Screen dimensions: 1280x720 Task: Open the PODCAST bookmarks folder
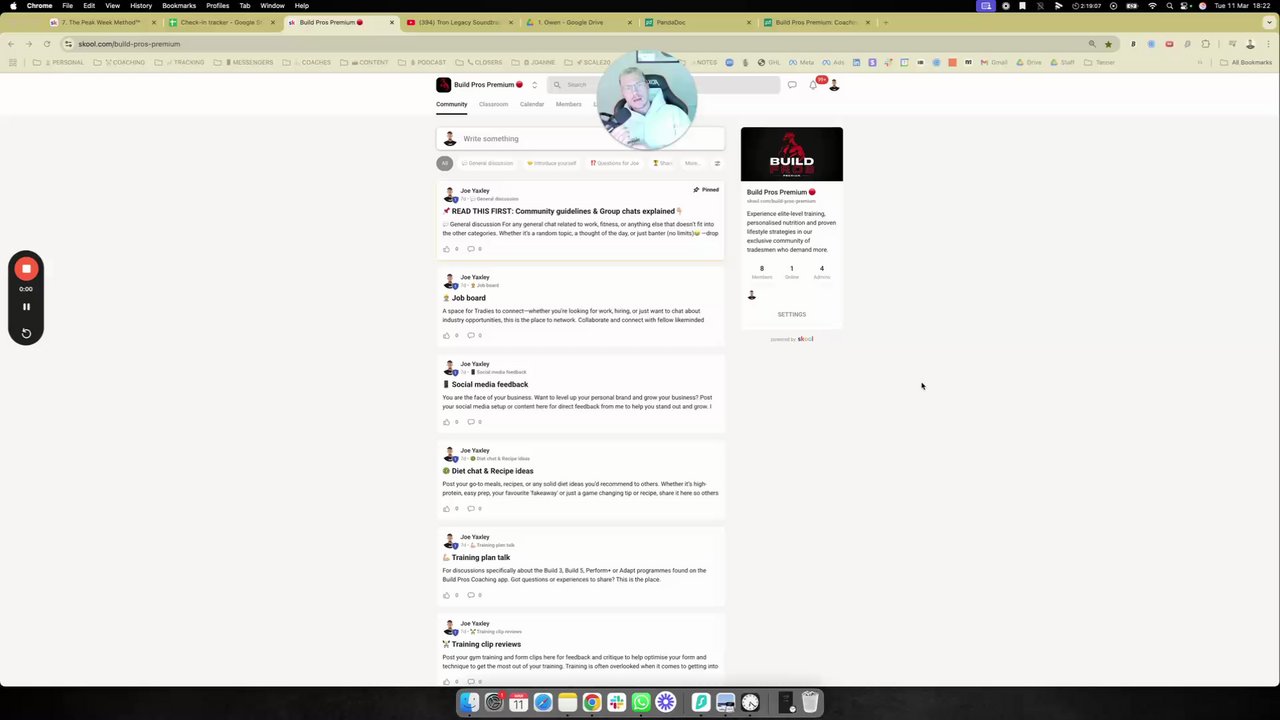(x=424, y=62)
